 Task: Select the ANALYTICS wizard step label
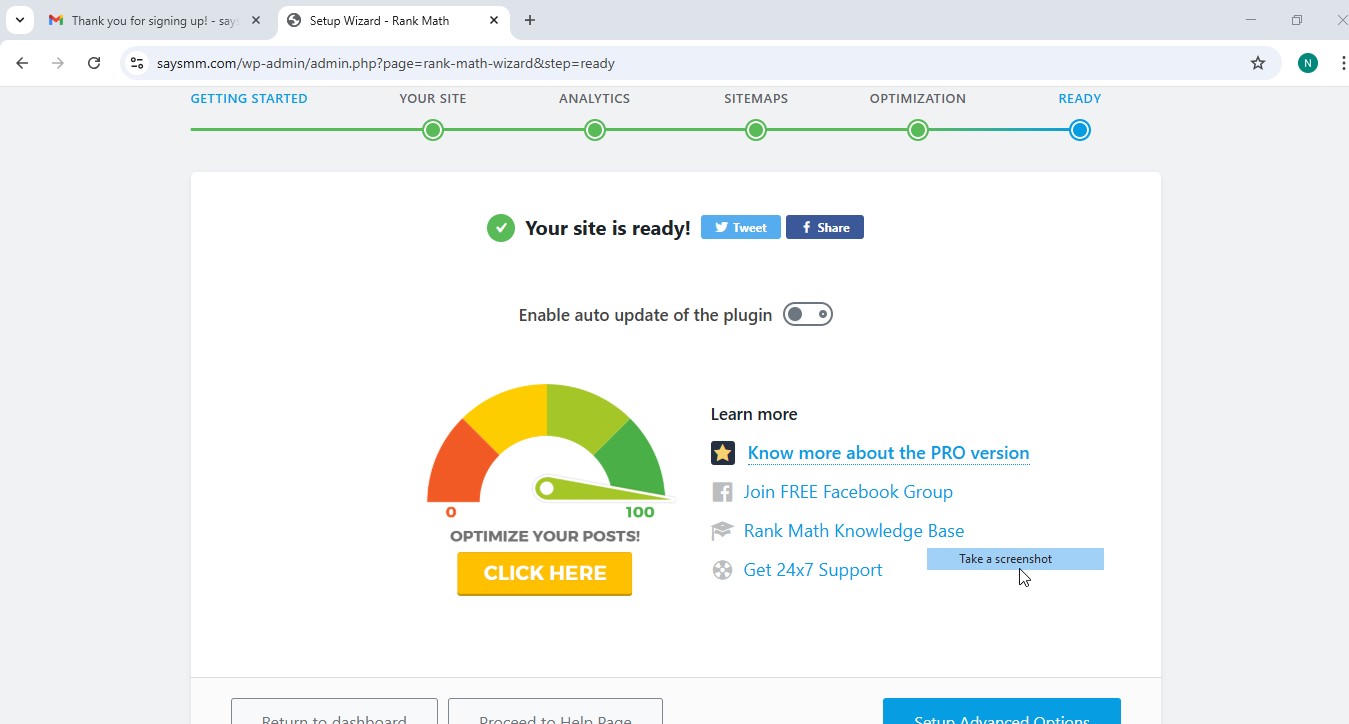coord(594,98)
